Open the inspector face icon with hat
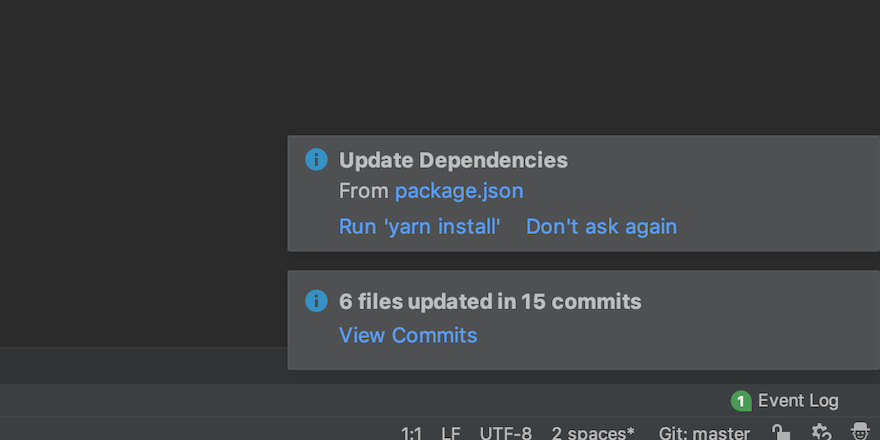 coord(860,432)
